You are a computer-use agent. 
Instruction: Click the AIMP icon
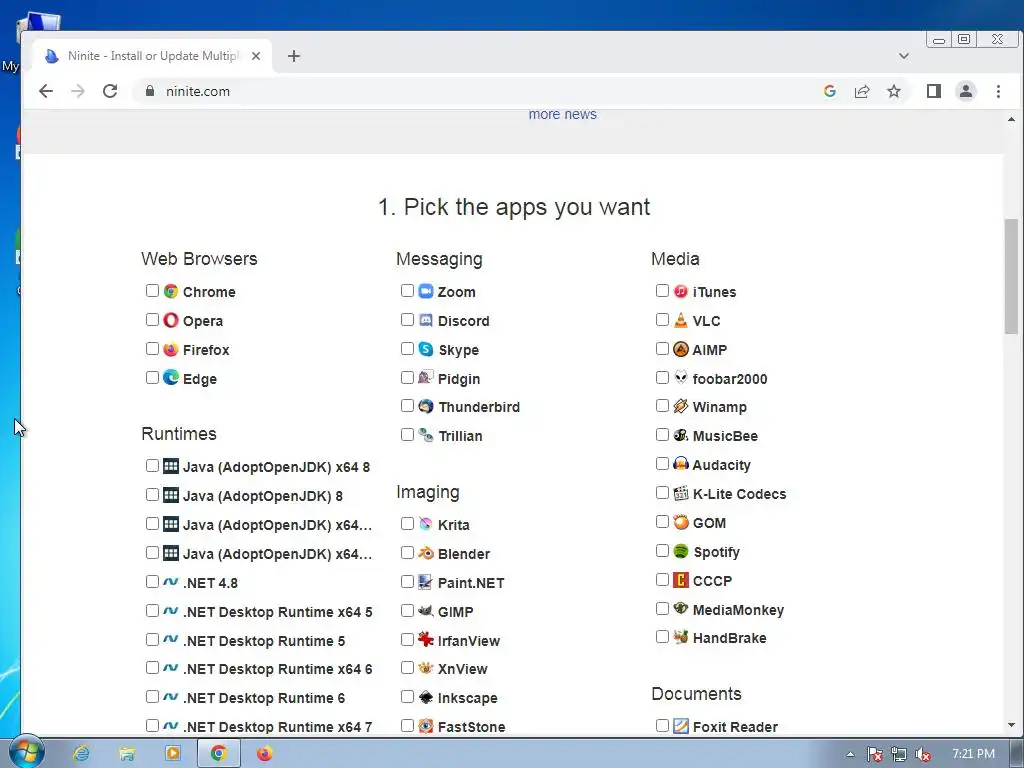click(x=680, y=349)
